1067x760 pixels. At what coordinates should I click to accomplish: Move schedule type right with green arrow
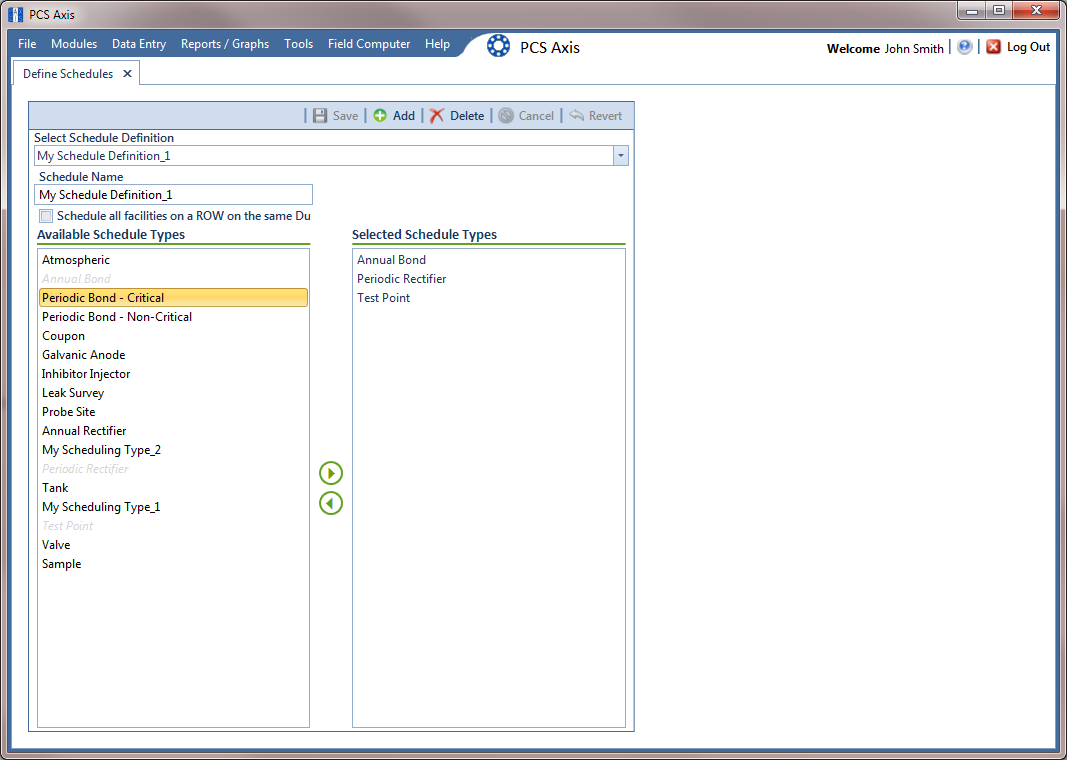(x=331, y=473)
